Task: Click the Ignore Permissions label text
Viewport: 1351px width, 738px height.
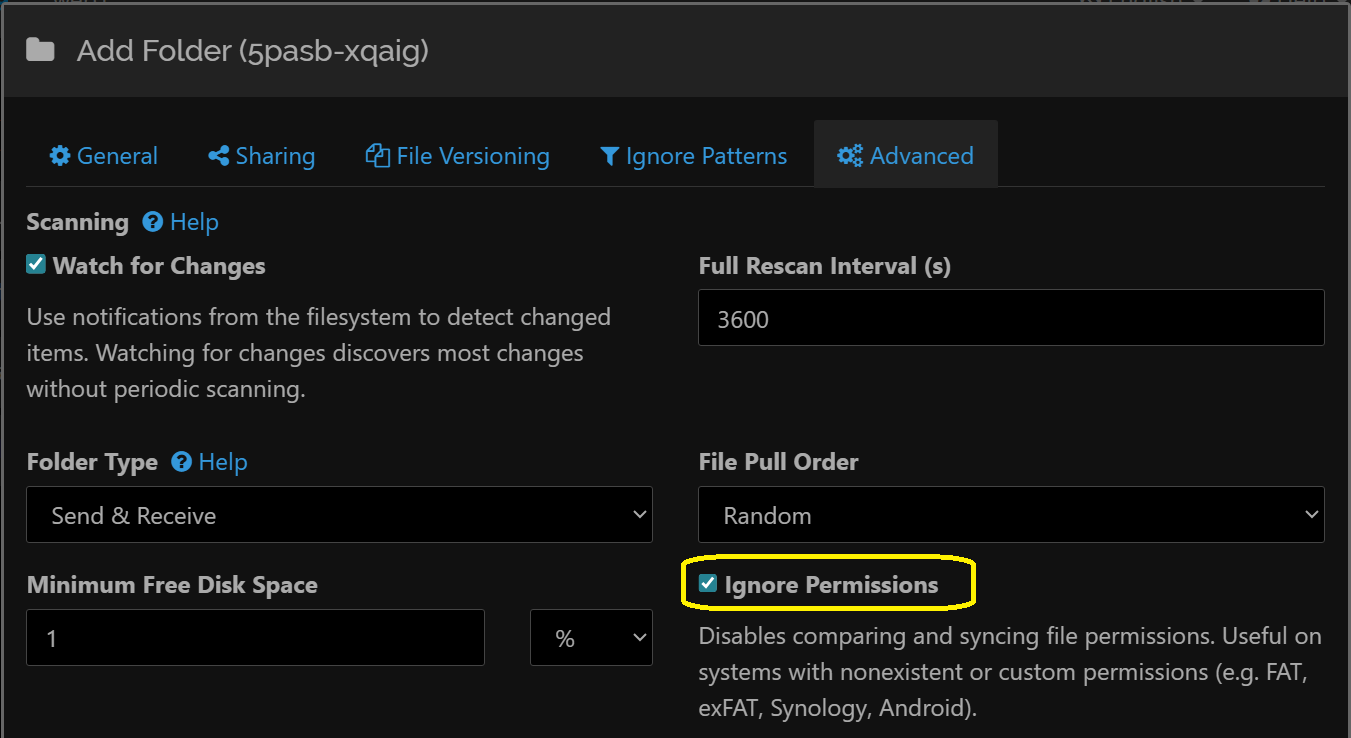Action: pyautogui.click(x=831, y=585)
